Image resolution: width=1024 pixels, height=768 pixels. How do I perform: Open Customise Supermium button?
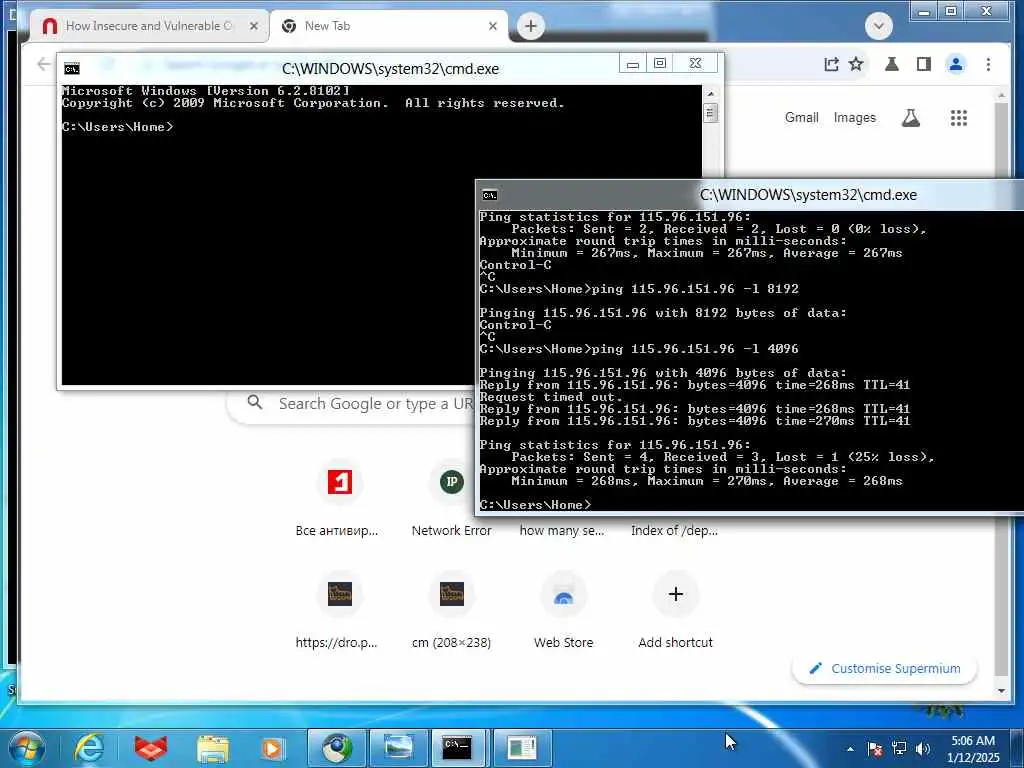coord(884,669)
